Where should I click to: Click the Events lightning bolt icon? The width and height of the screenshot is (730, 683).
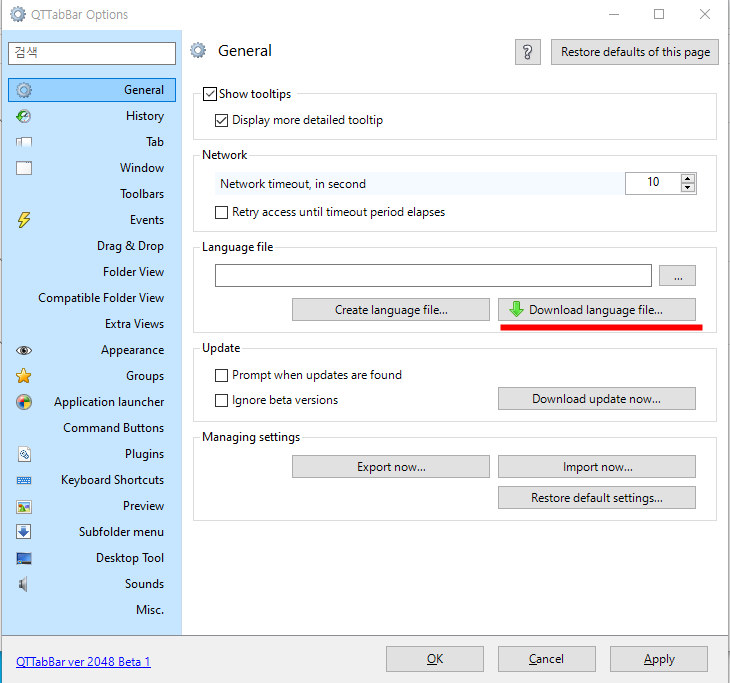[24, 220]
